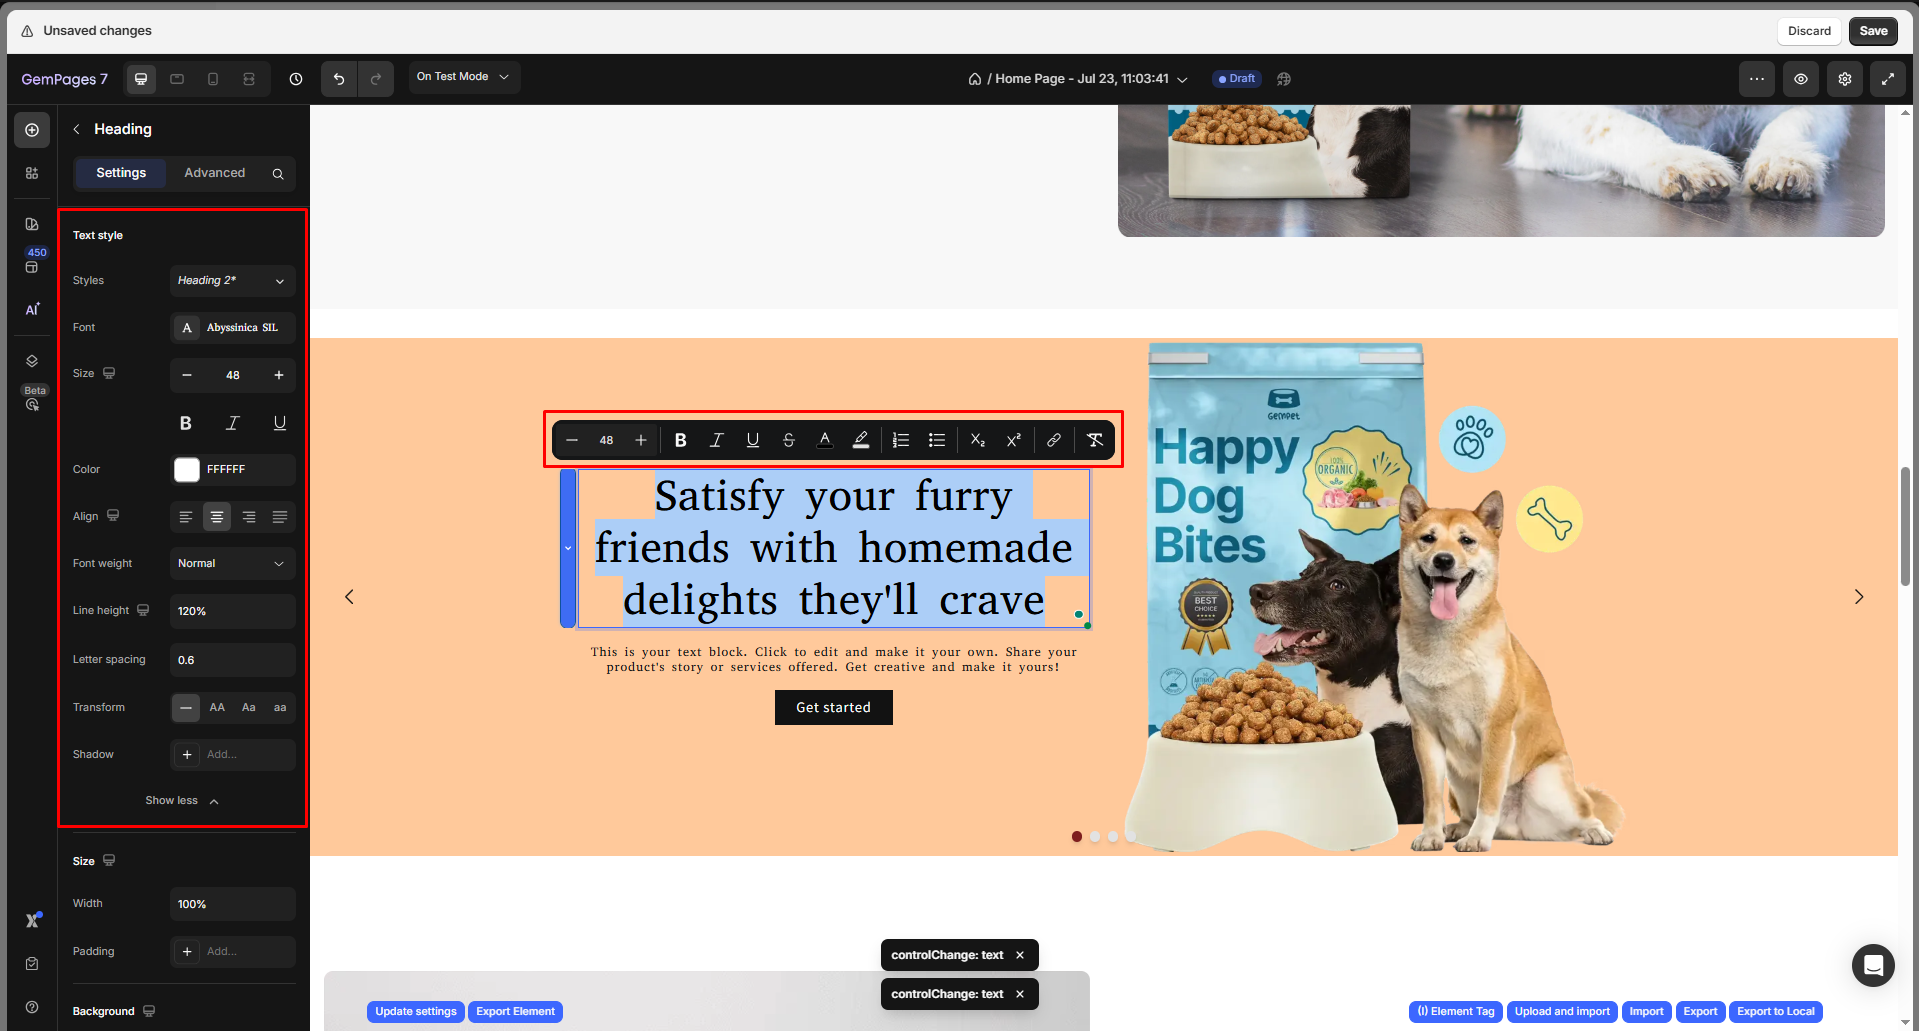Click the strikethrough icon in floating toolbar

coord(788,440)
